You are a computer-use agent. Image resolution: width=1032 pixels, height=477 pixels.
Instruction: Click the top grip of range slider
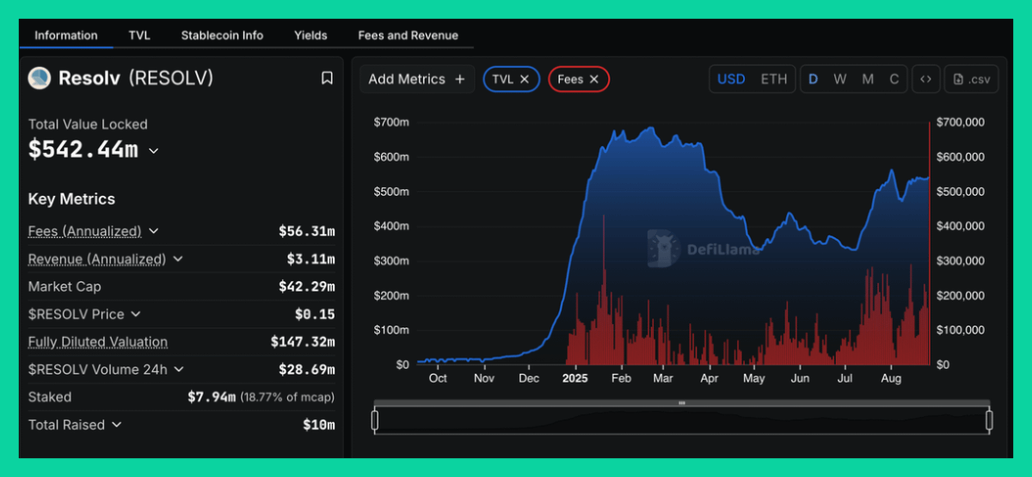[682, 403]
